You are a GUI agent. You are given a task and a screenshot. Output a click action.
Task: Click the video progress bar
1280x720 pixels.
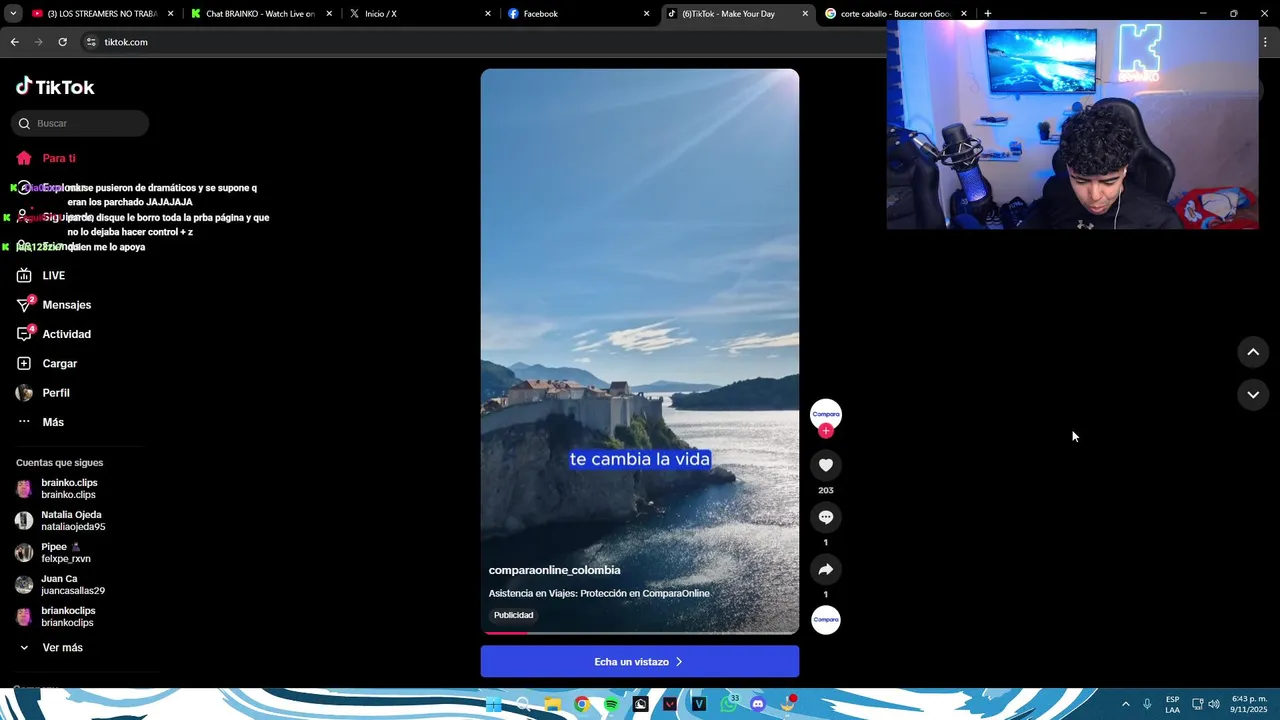pyautogui.click(x=640, y=632)
